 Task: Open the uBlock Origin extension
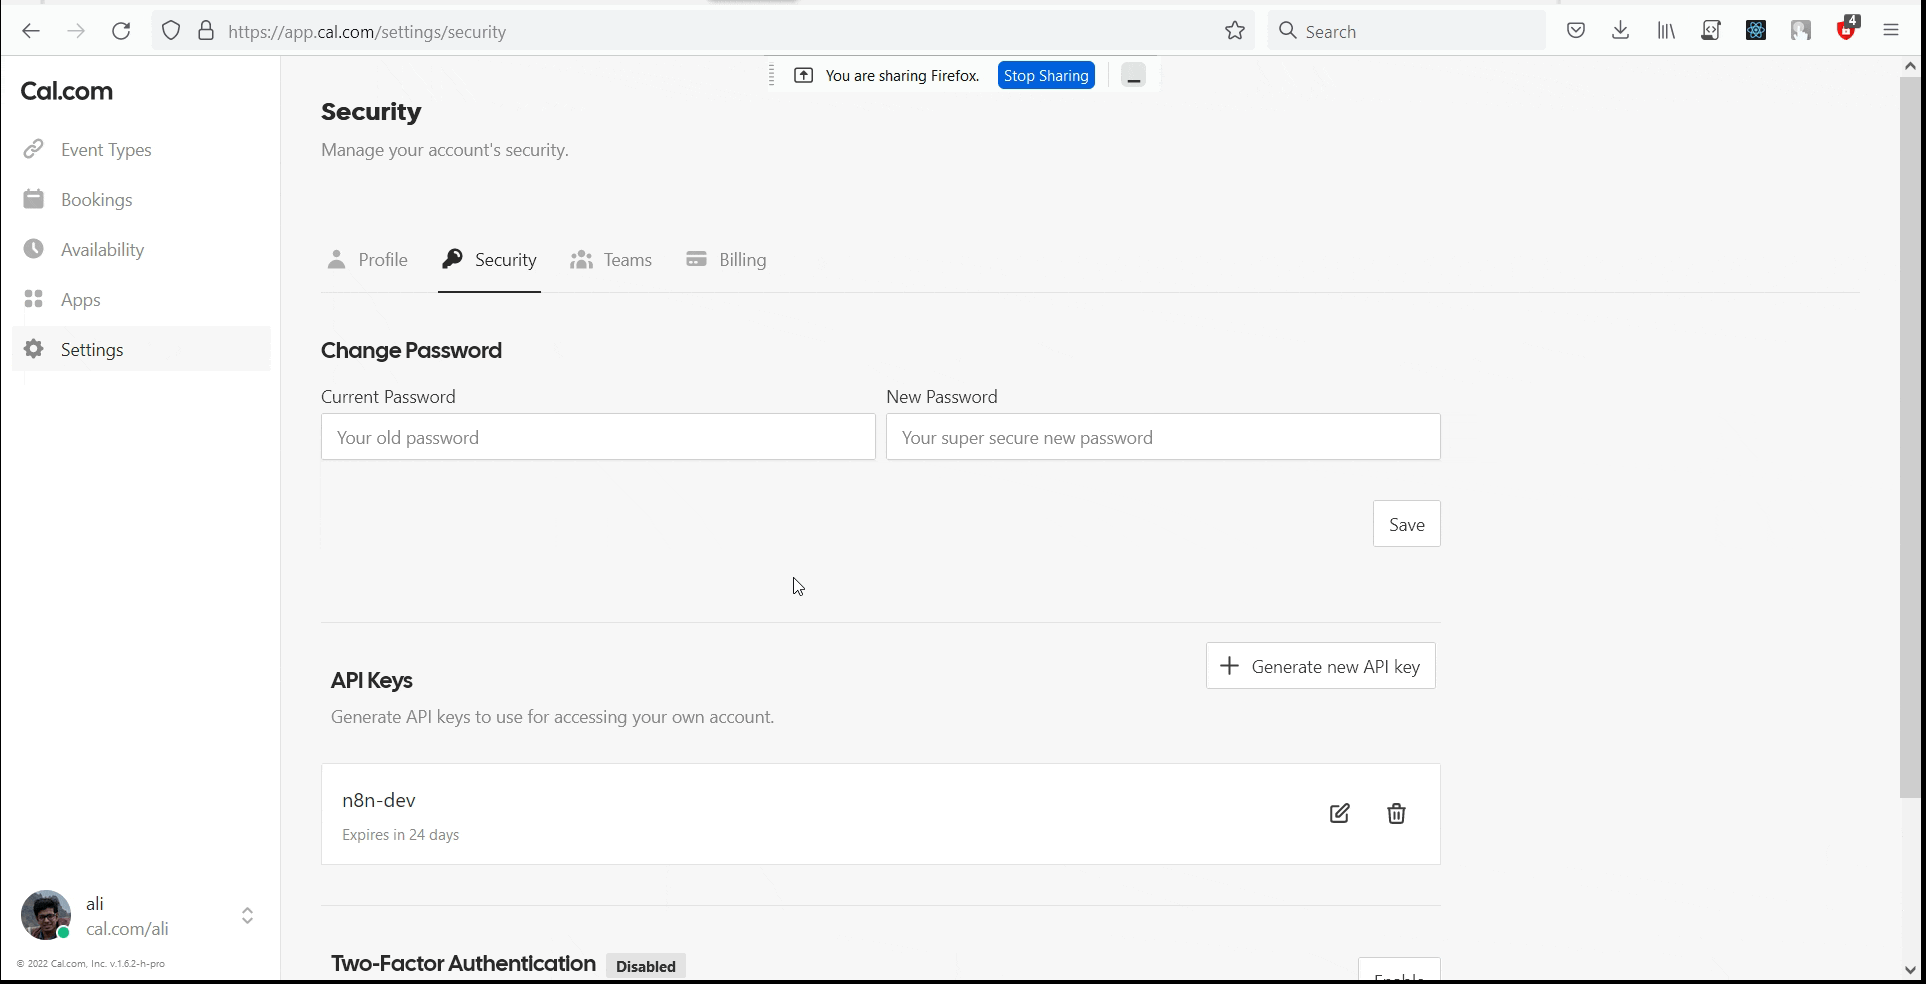[1846, 30]
